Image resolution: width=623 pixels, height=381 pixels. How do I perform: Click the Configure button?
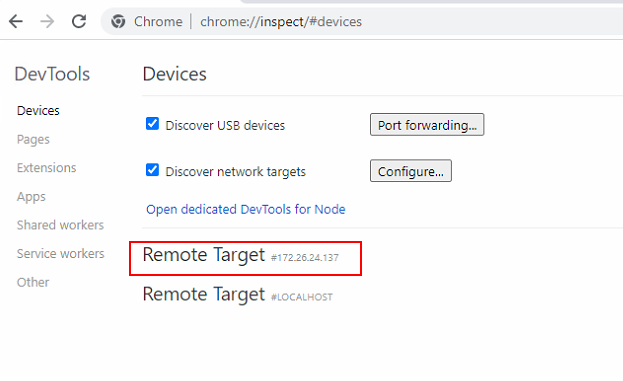coord(410,171)
